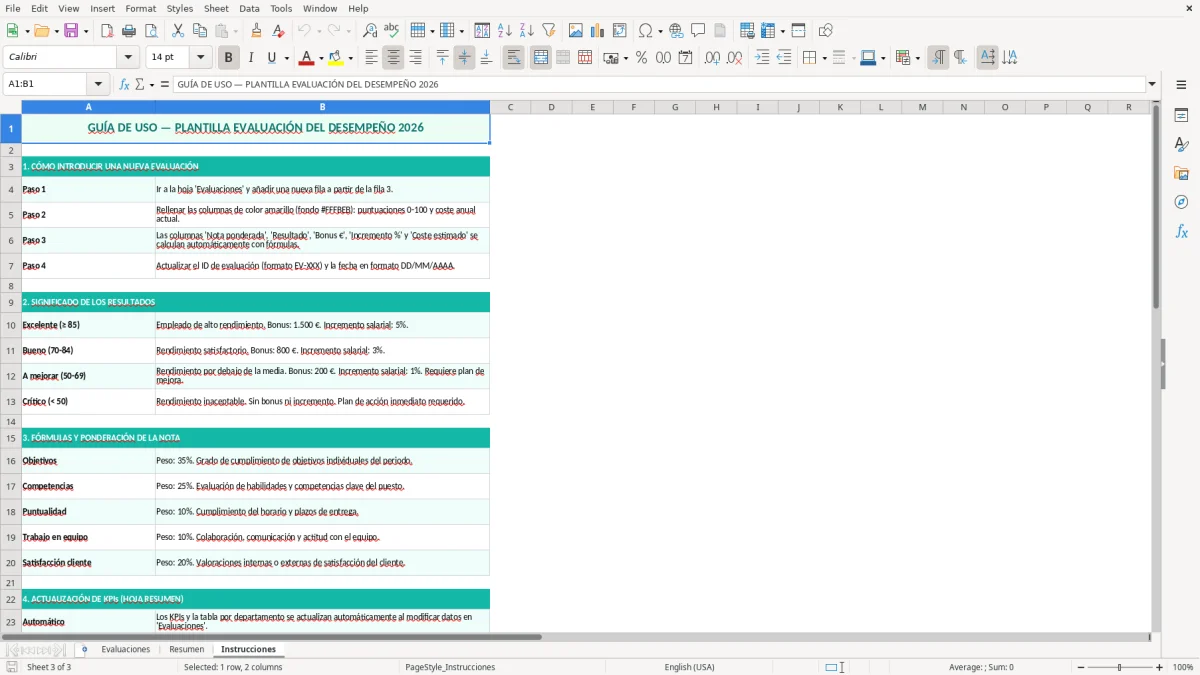This screenshot has height=675, width=1200.
Task: Click the formula input line
Action: 659,84
